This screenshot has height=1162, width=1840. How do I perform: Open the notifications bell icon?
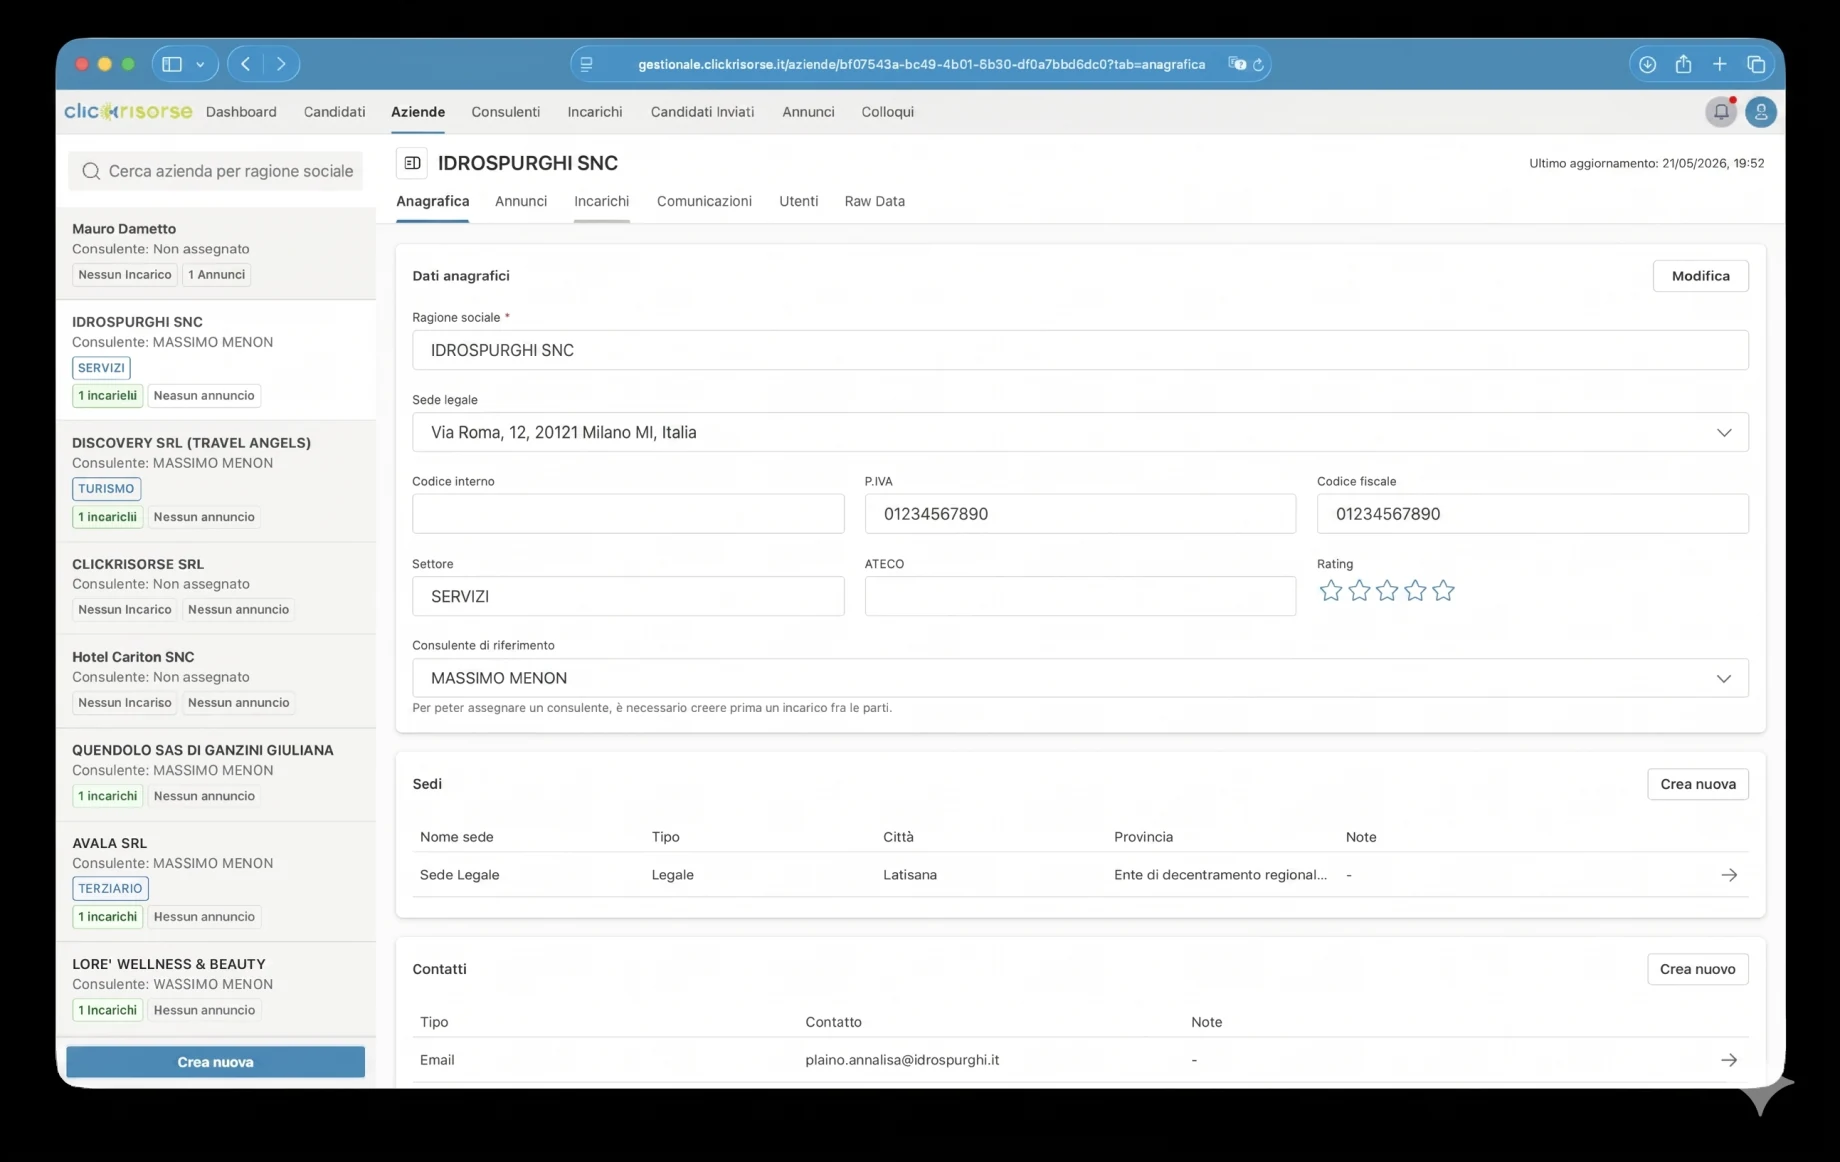tap(1721, 112)
